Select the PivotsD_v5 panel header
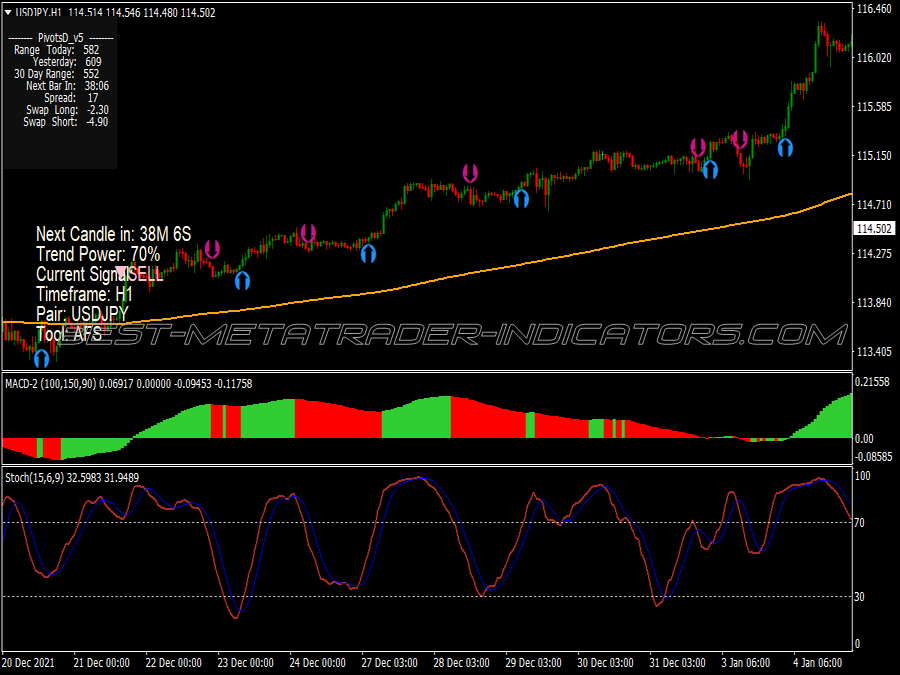This screenshot has width=900, height=675. pos(61,38)
